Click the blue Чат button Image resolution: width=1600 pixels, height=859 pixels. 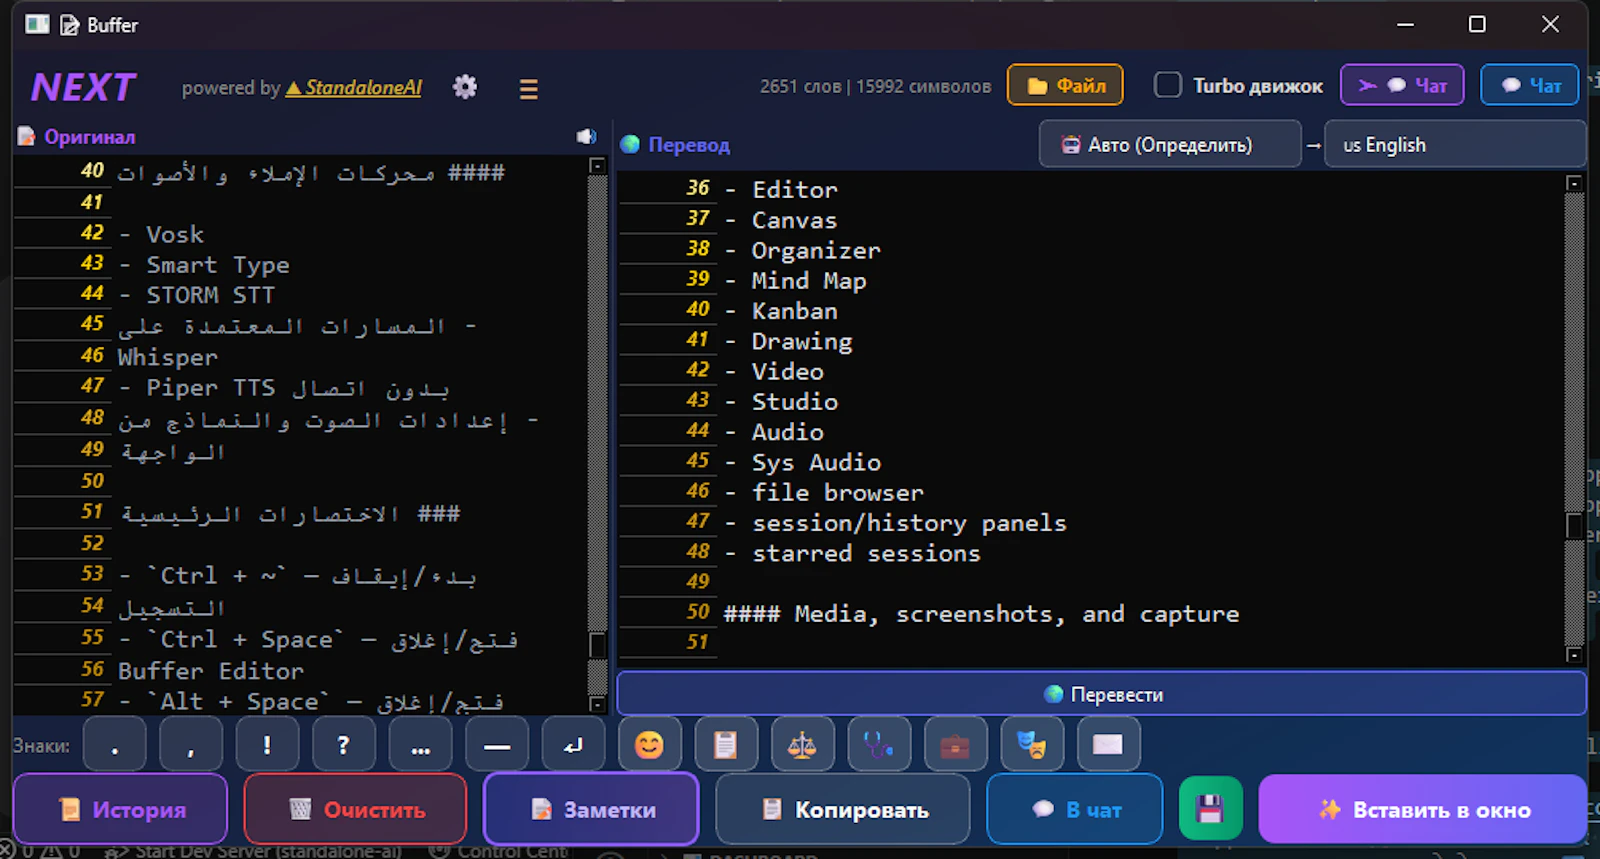click(1530, 85)
